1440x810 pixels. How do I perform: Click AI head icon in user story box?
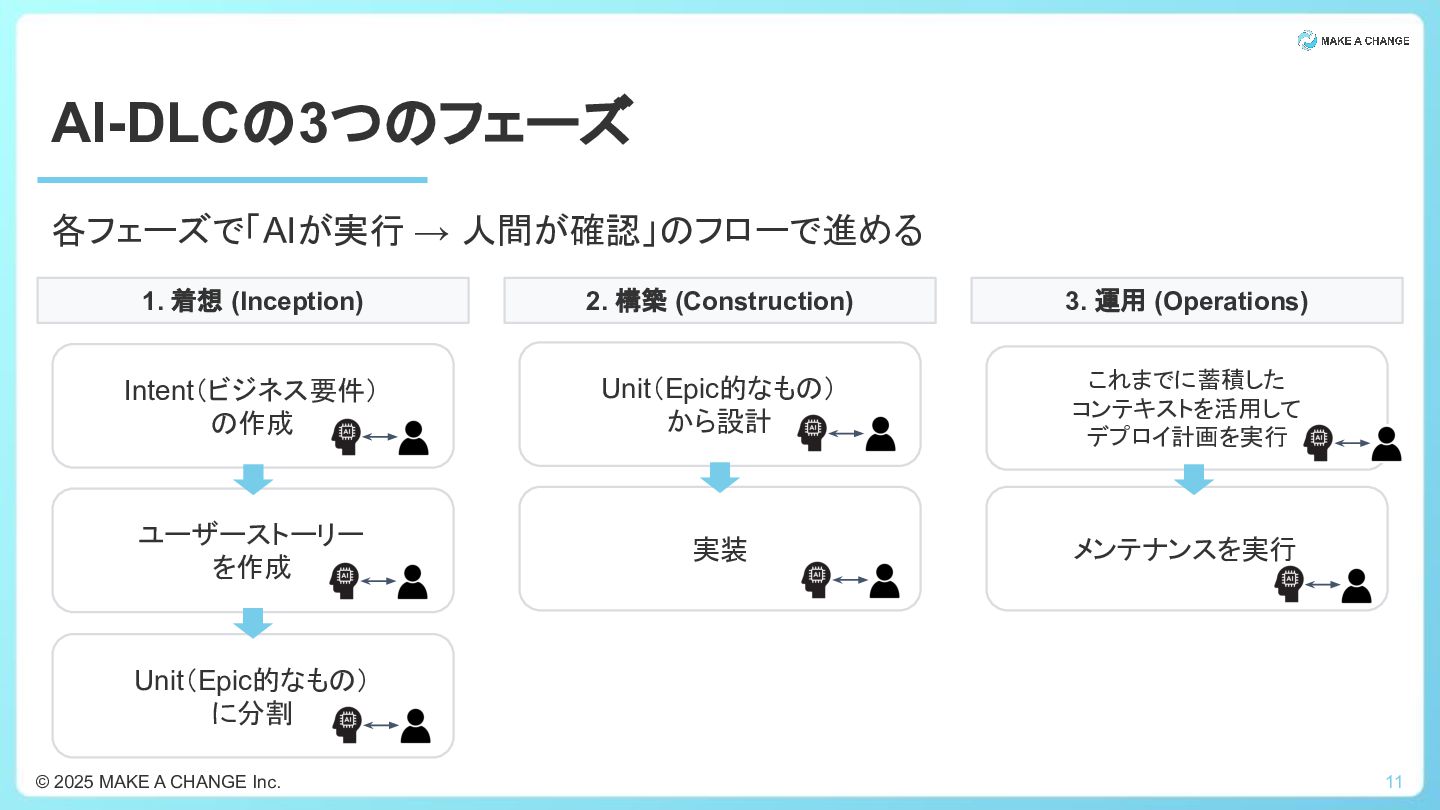[x=346, y=580]
